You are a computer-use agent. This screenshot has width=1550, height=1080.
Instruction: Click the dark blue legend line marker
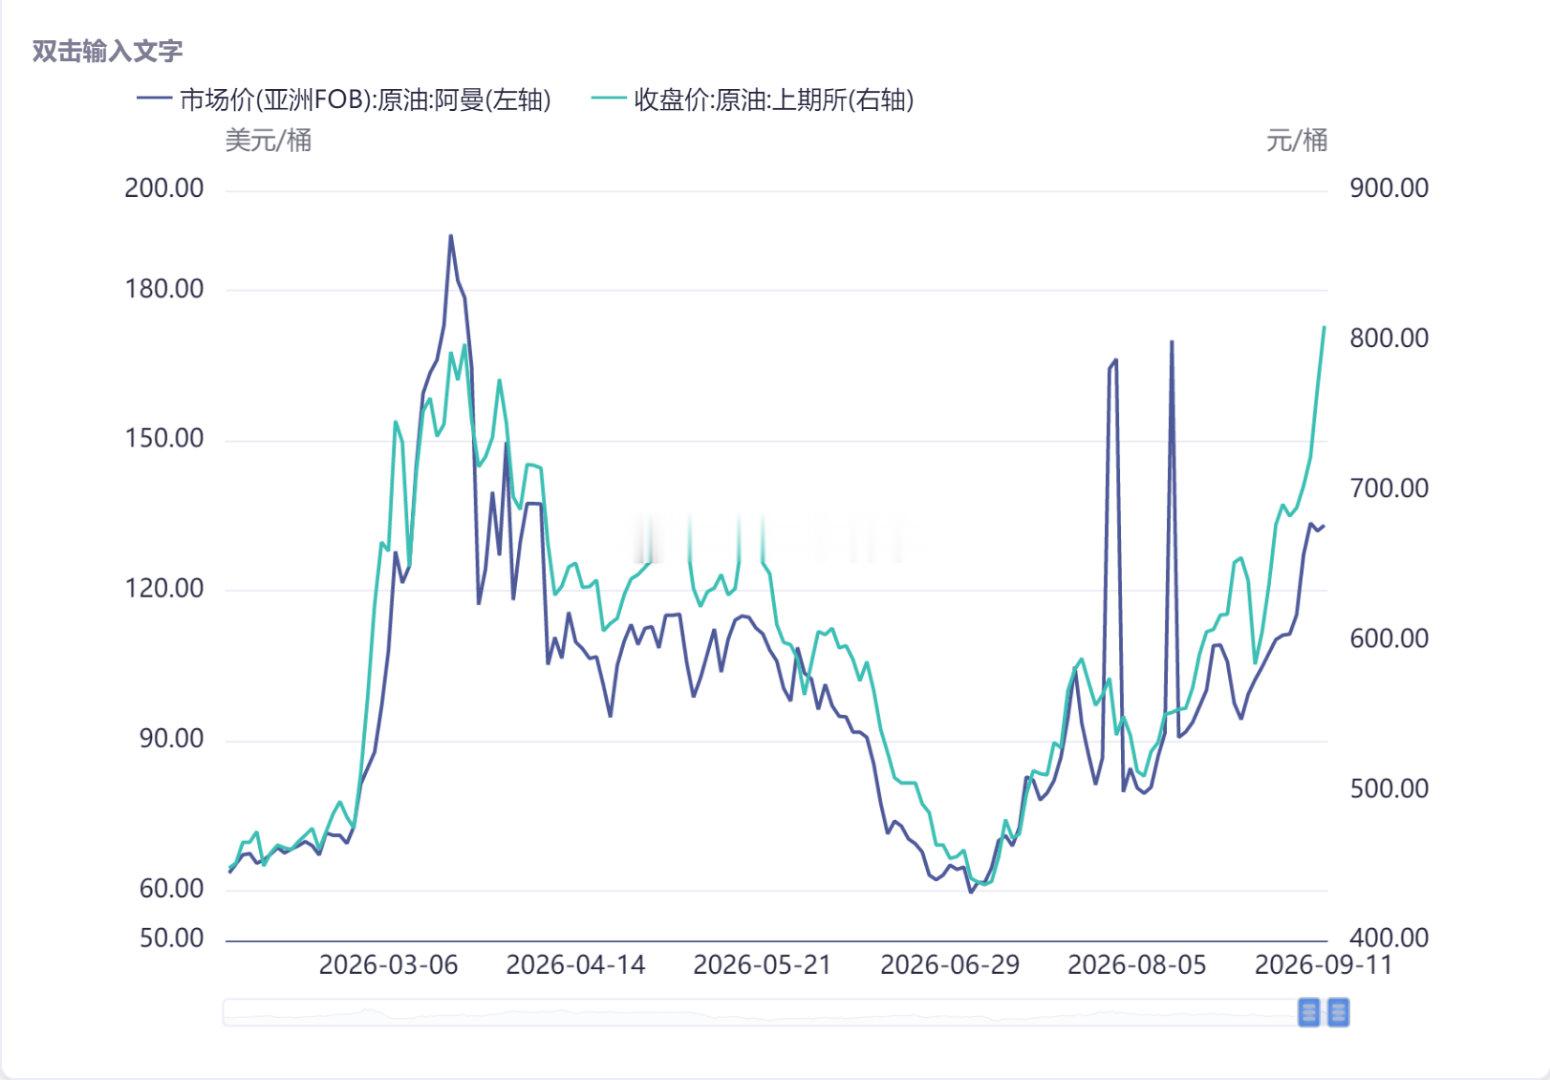point(153,99)
